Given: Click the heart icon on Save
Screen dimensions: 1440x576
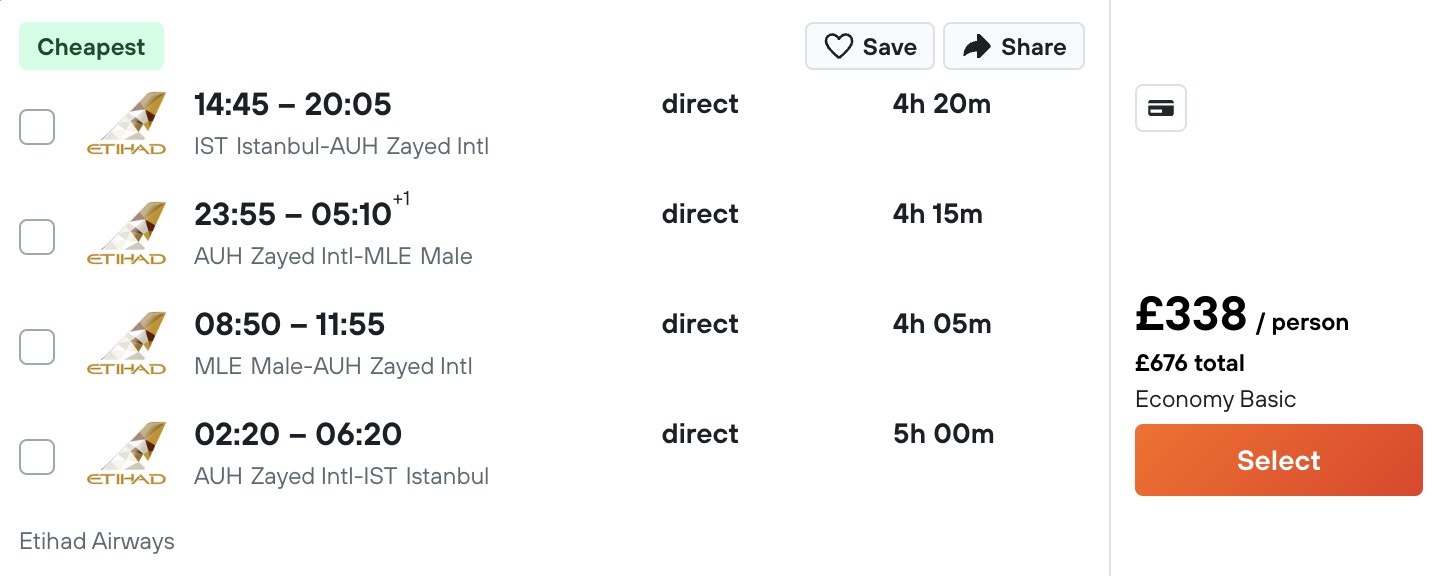Looking at the screenshot, I should coord(838,47).
